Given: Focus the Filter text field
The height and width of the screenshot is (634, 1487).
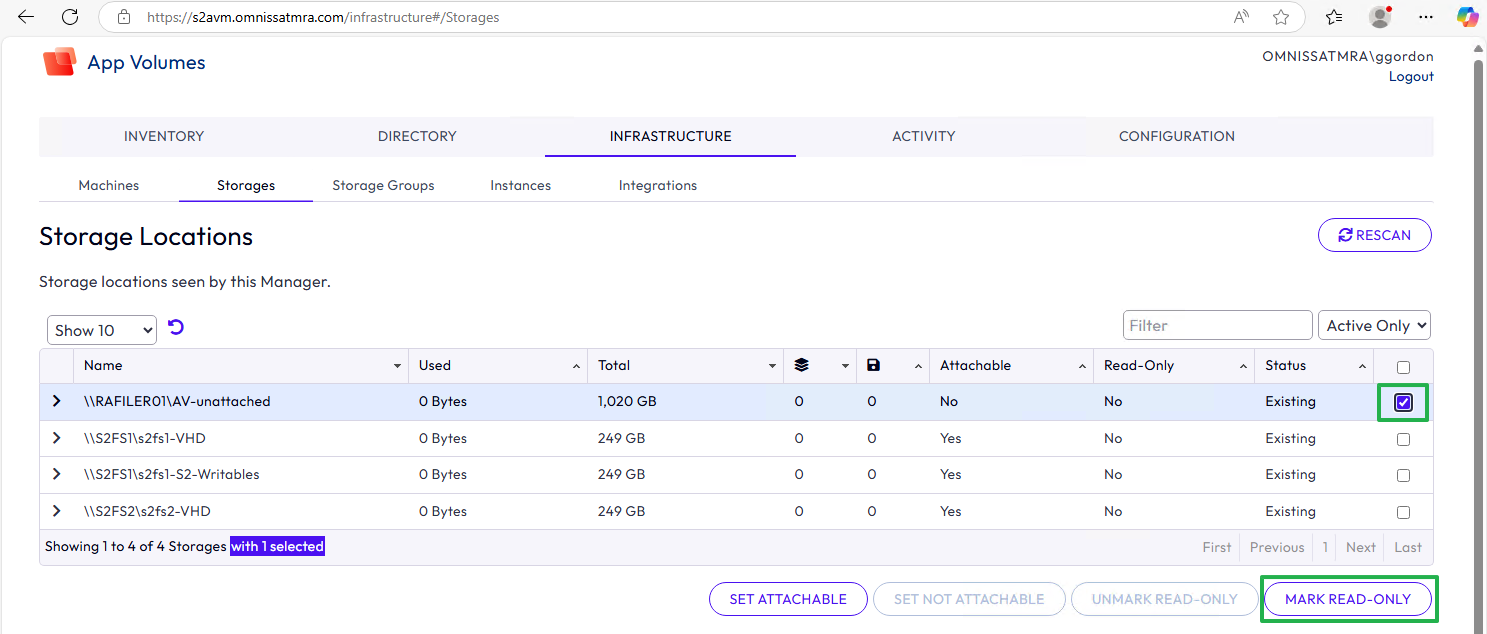Looking at the screenshot, I should point(1218,325).
